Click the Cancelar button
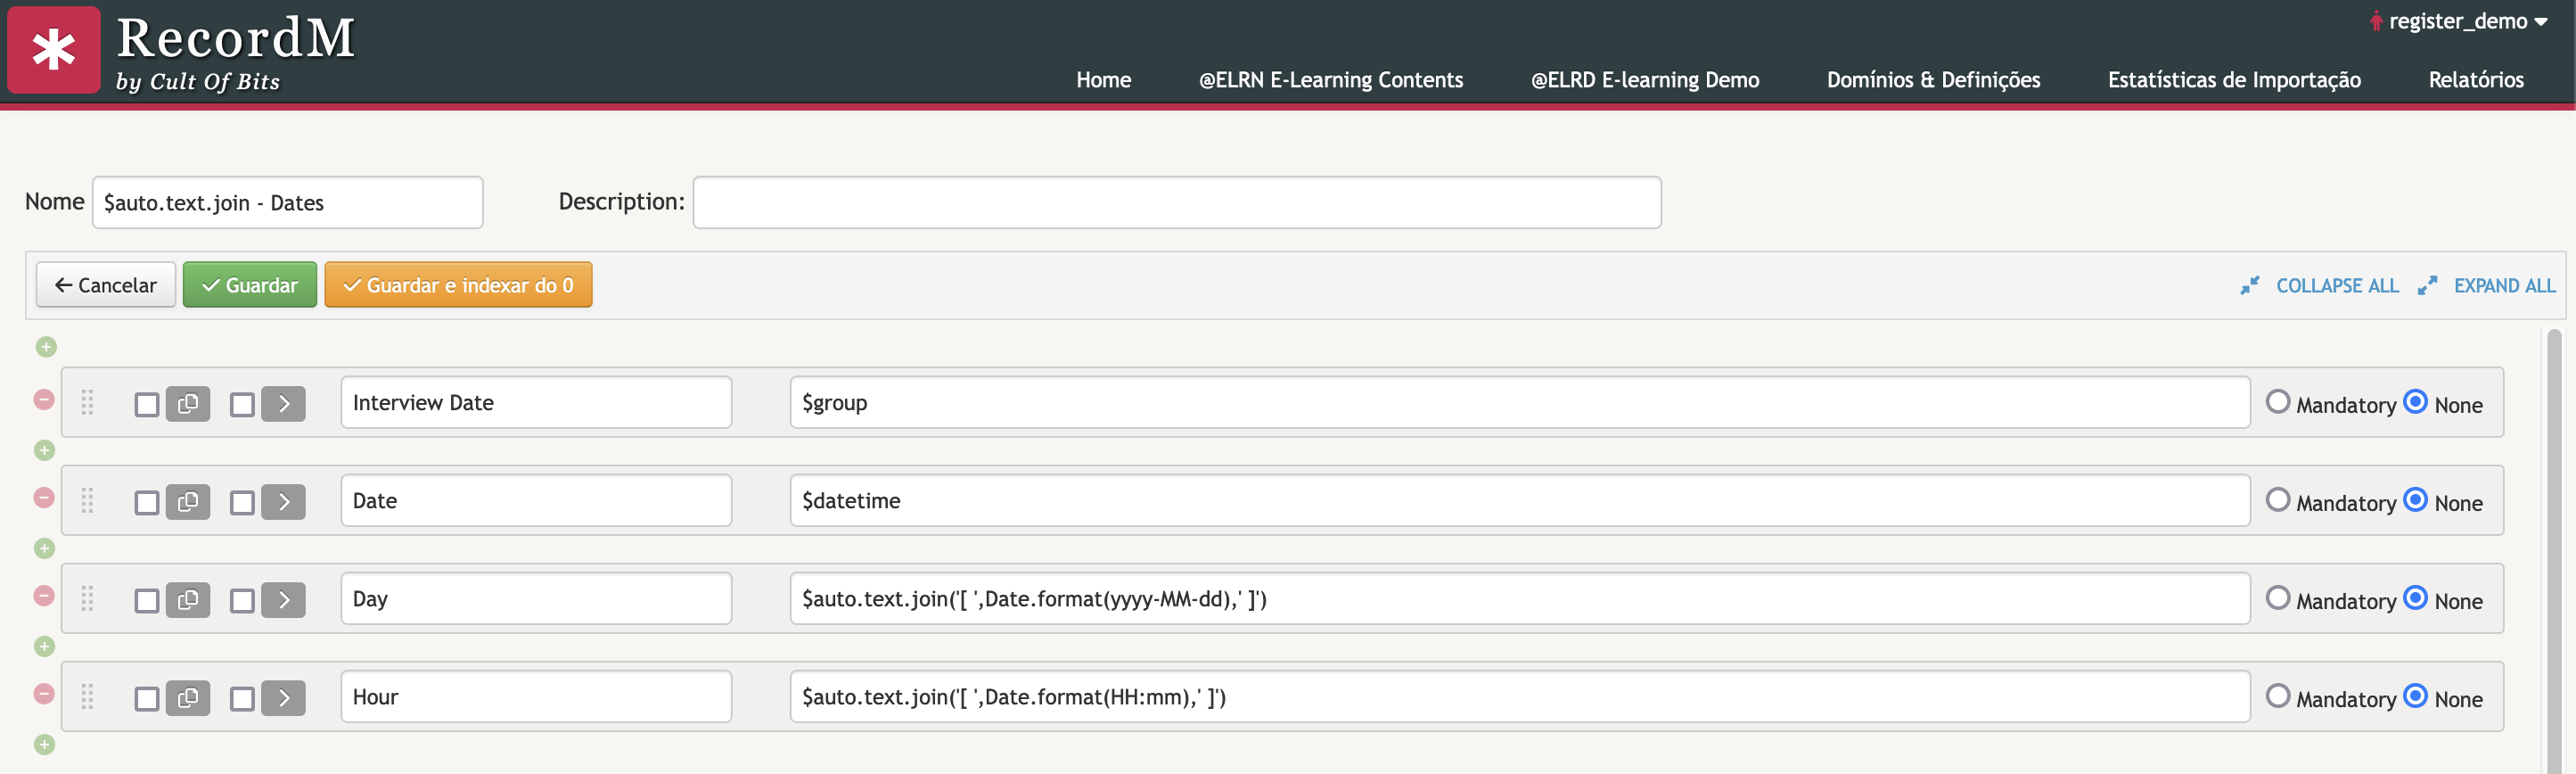The height and width of the screenshot is (774, 2576). [106, 285]
